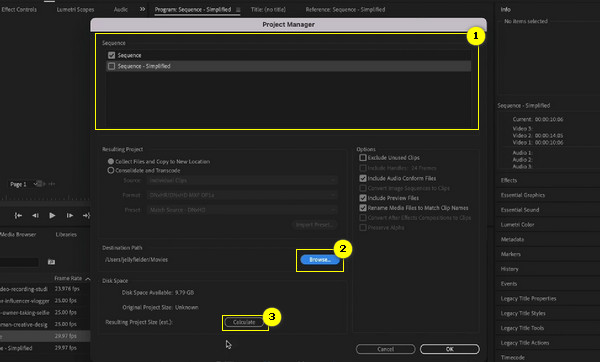600x362 pixels.
Task: Switch to the Title: (no title) tab
Action: pyautogui.click(x=268, y=10)
